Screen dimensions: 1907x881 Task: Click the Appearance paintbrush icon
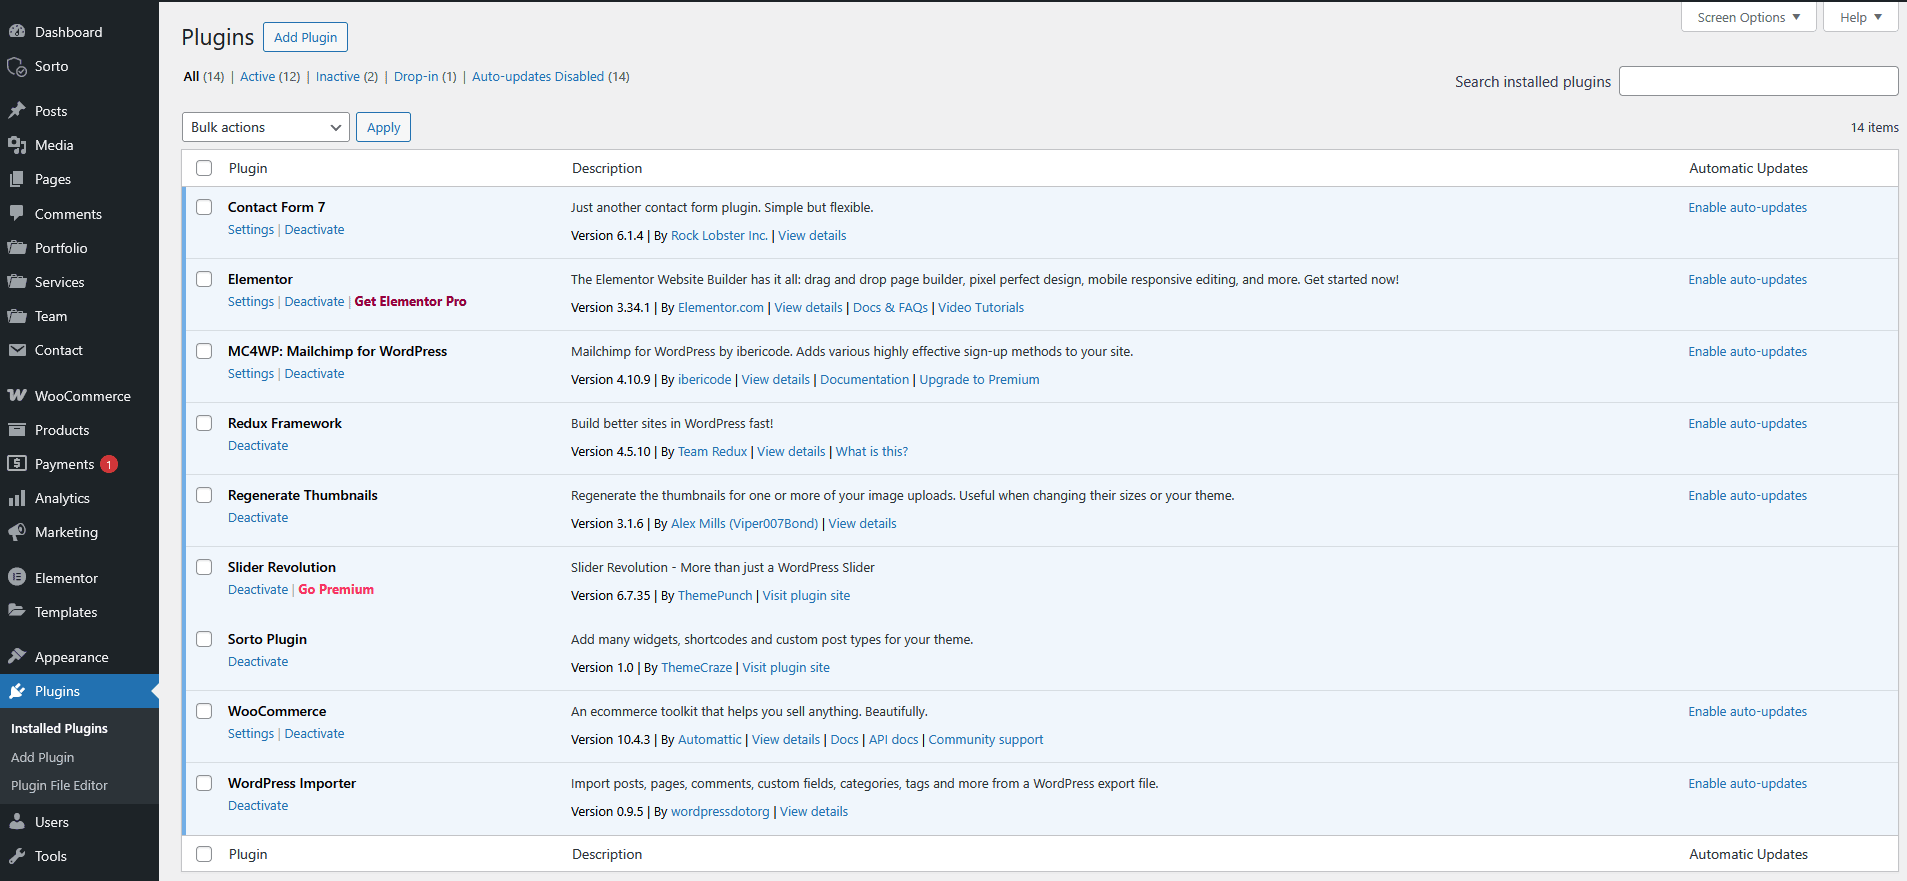coord(17,657)
